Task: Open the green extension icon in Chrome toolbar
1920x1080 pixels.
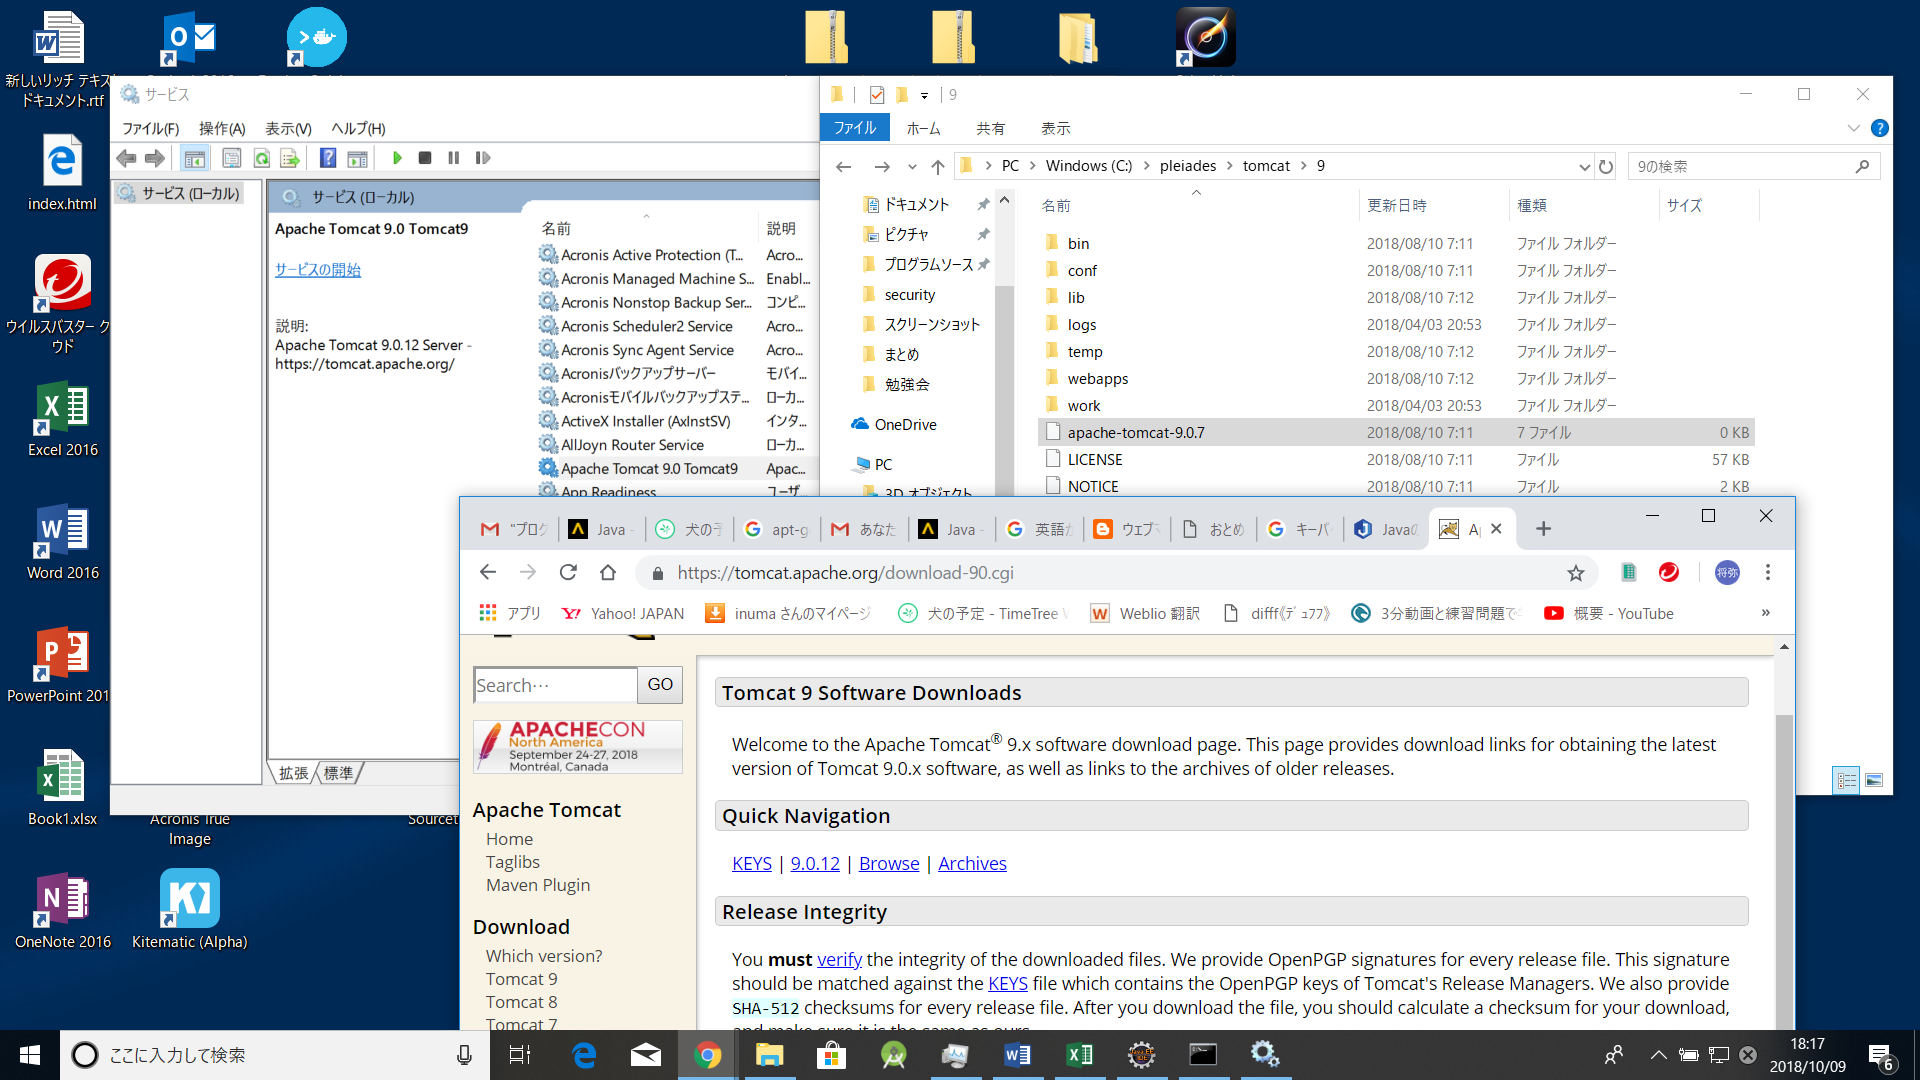Action: click(1629, 572)
